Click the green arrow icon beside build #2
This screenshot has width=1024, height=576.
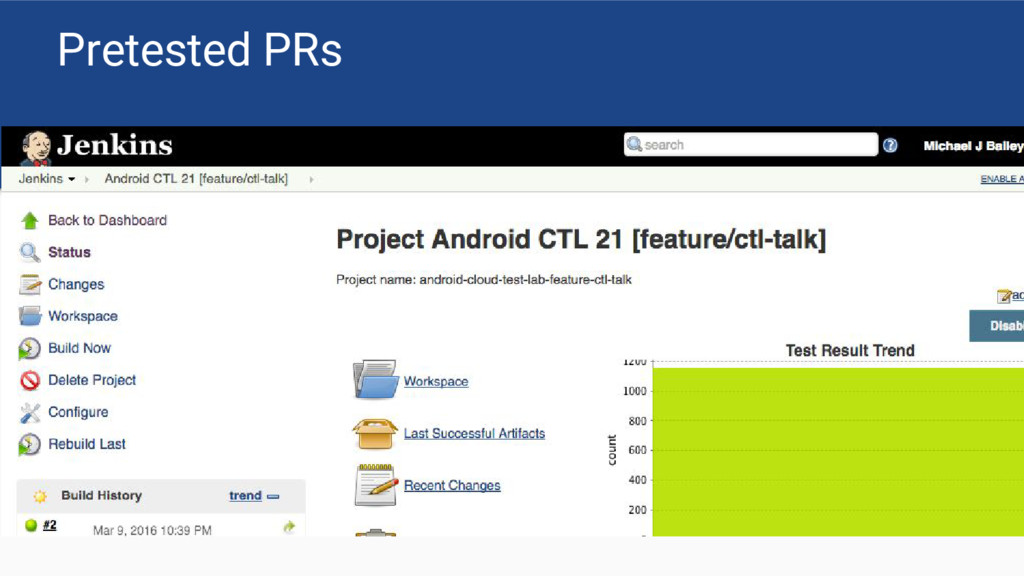pyautogui.click(x=289, y=526)
